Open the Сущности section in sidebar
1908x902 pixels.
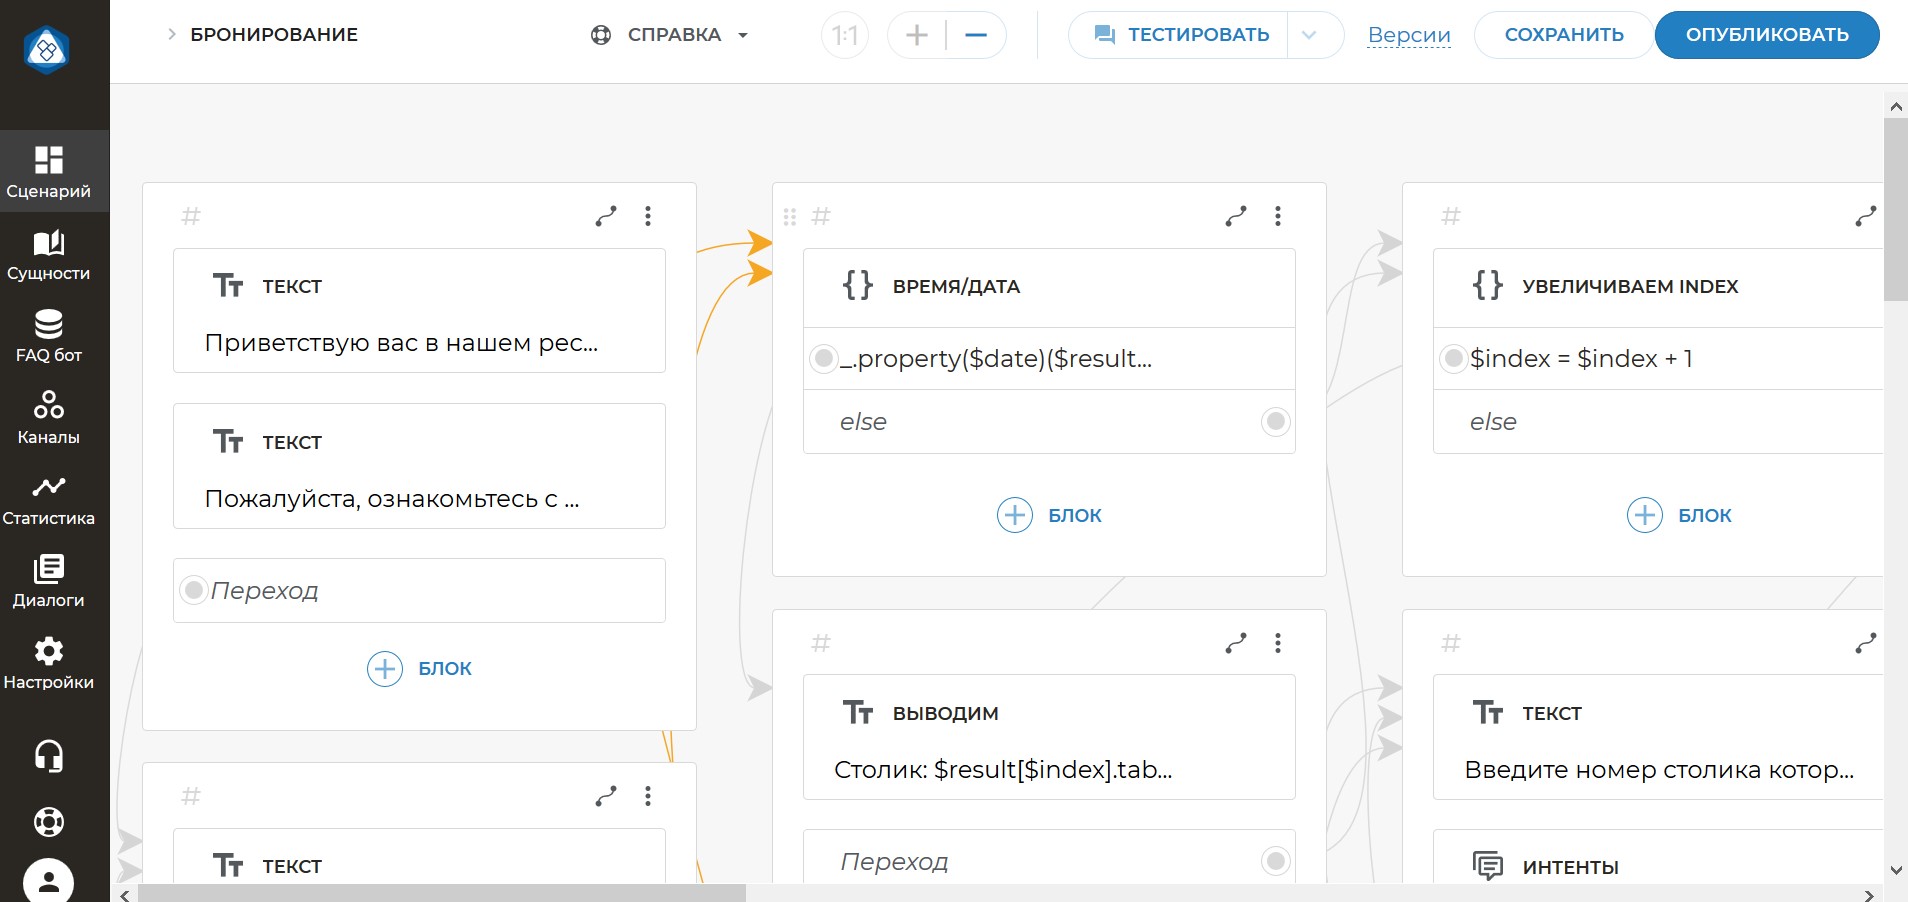tap(48, 255)
